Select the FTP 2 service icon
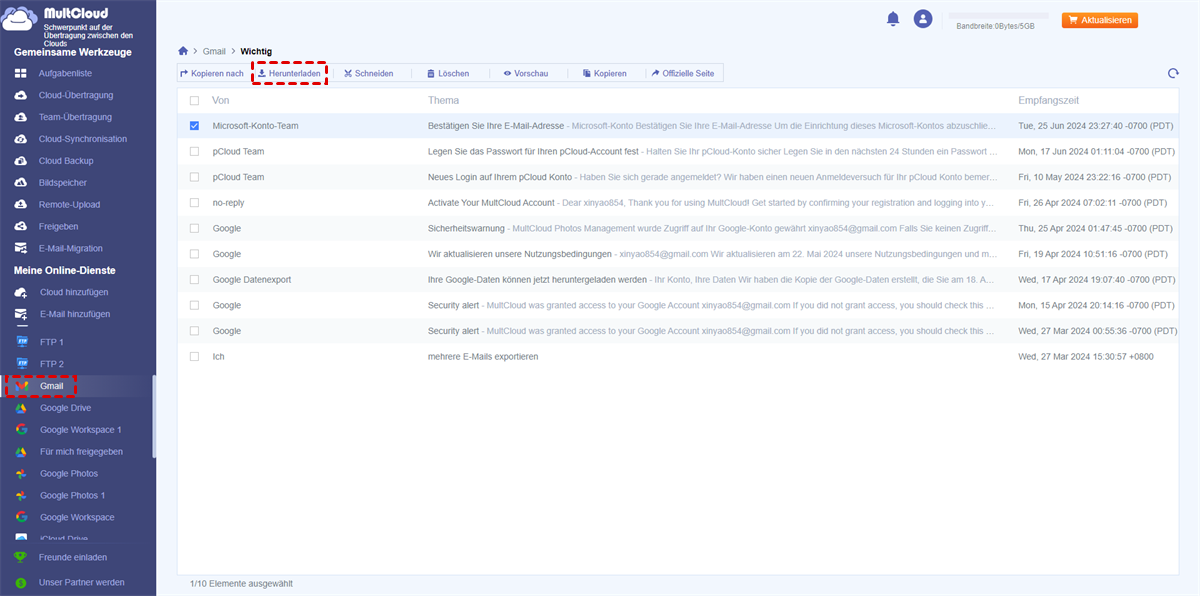This screenshot has height=596, width=1200. 20,364
